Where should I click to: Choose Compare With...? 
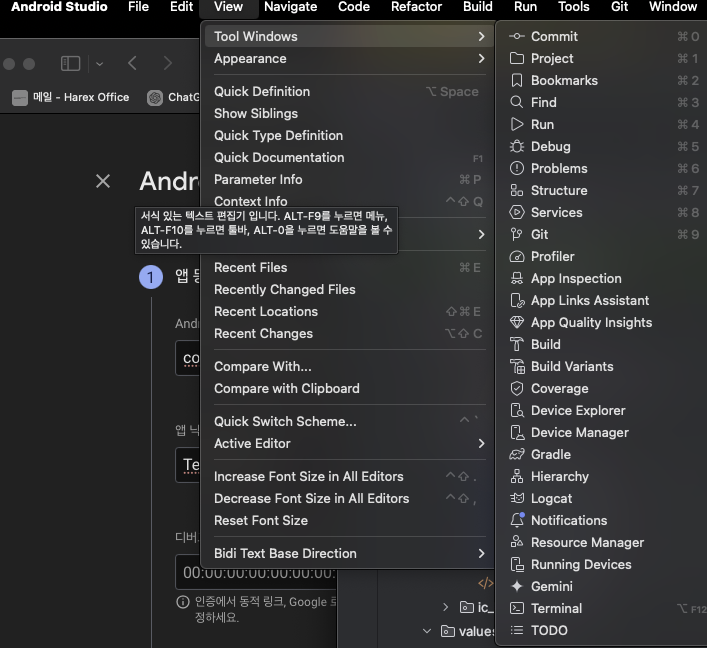[x=348, y=367]
